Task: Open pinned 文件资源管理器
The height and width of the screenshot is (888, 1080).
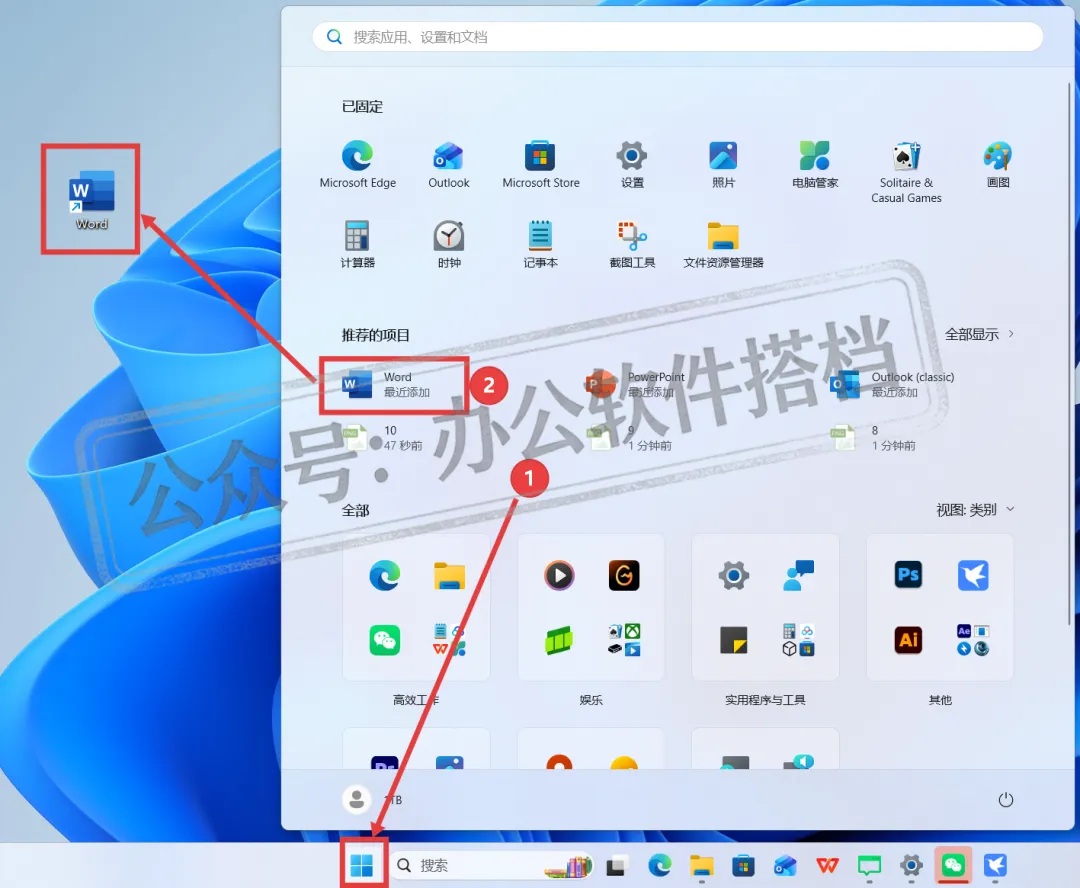Action: [723, 244]
